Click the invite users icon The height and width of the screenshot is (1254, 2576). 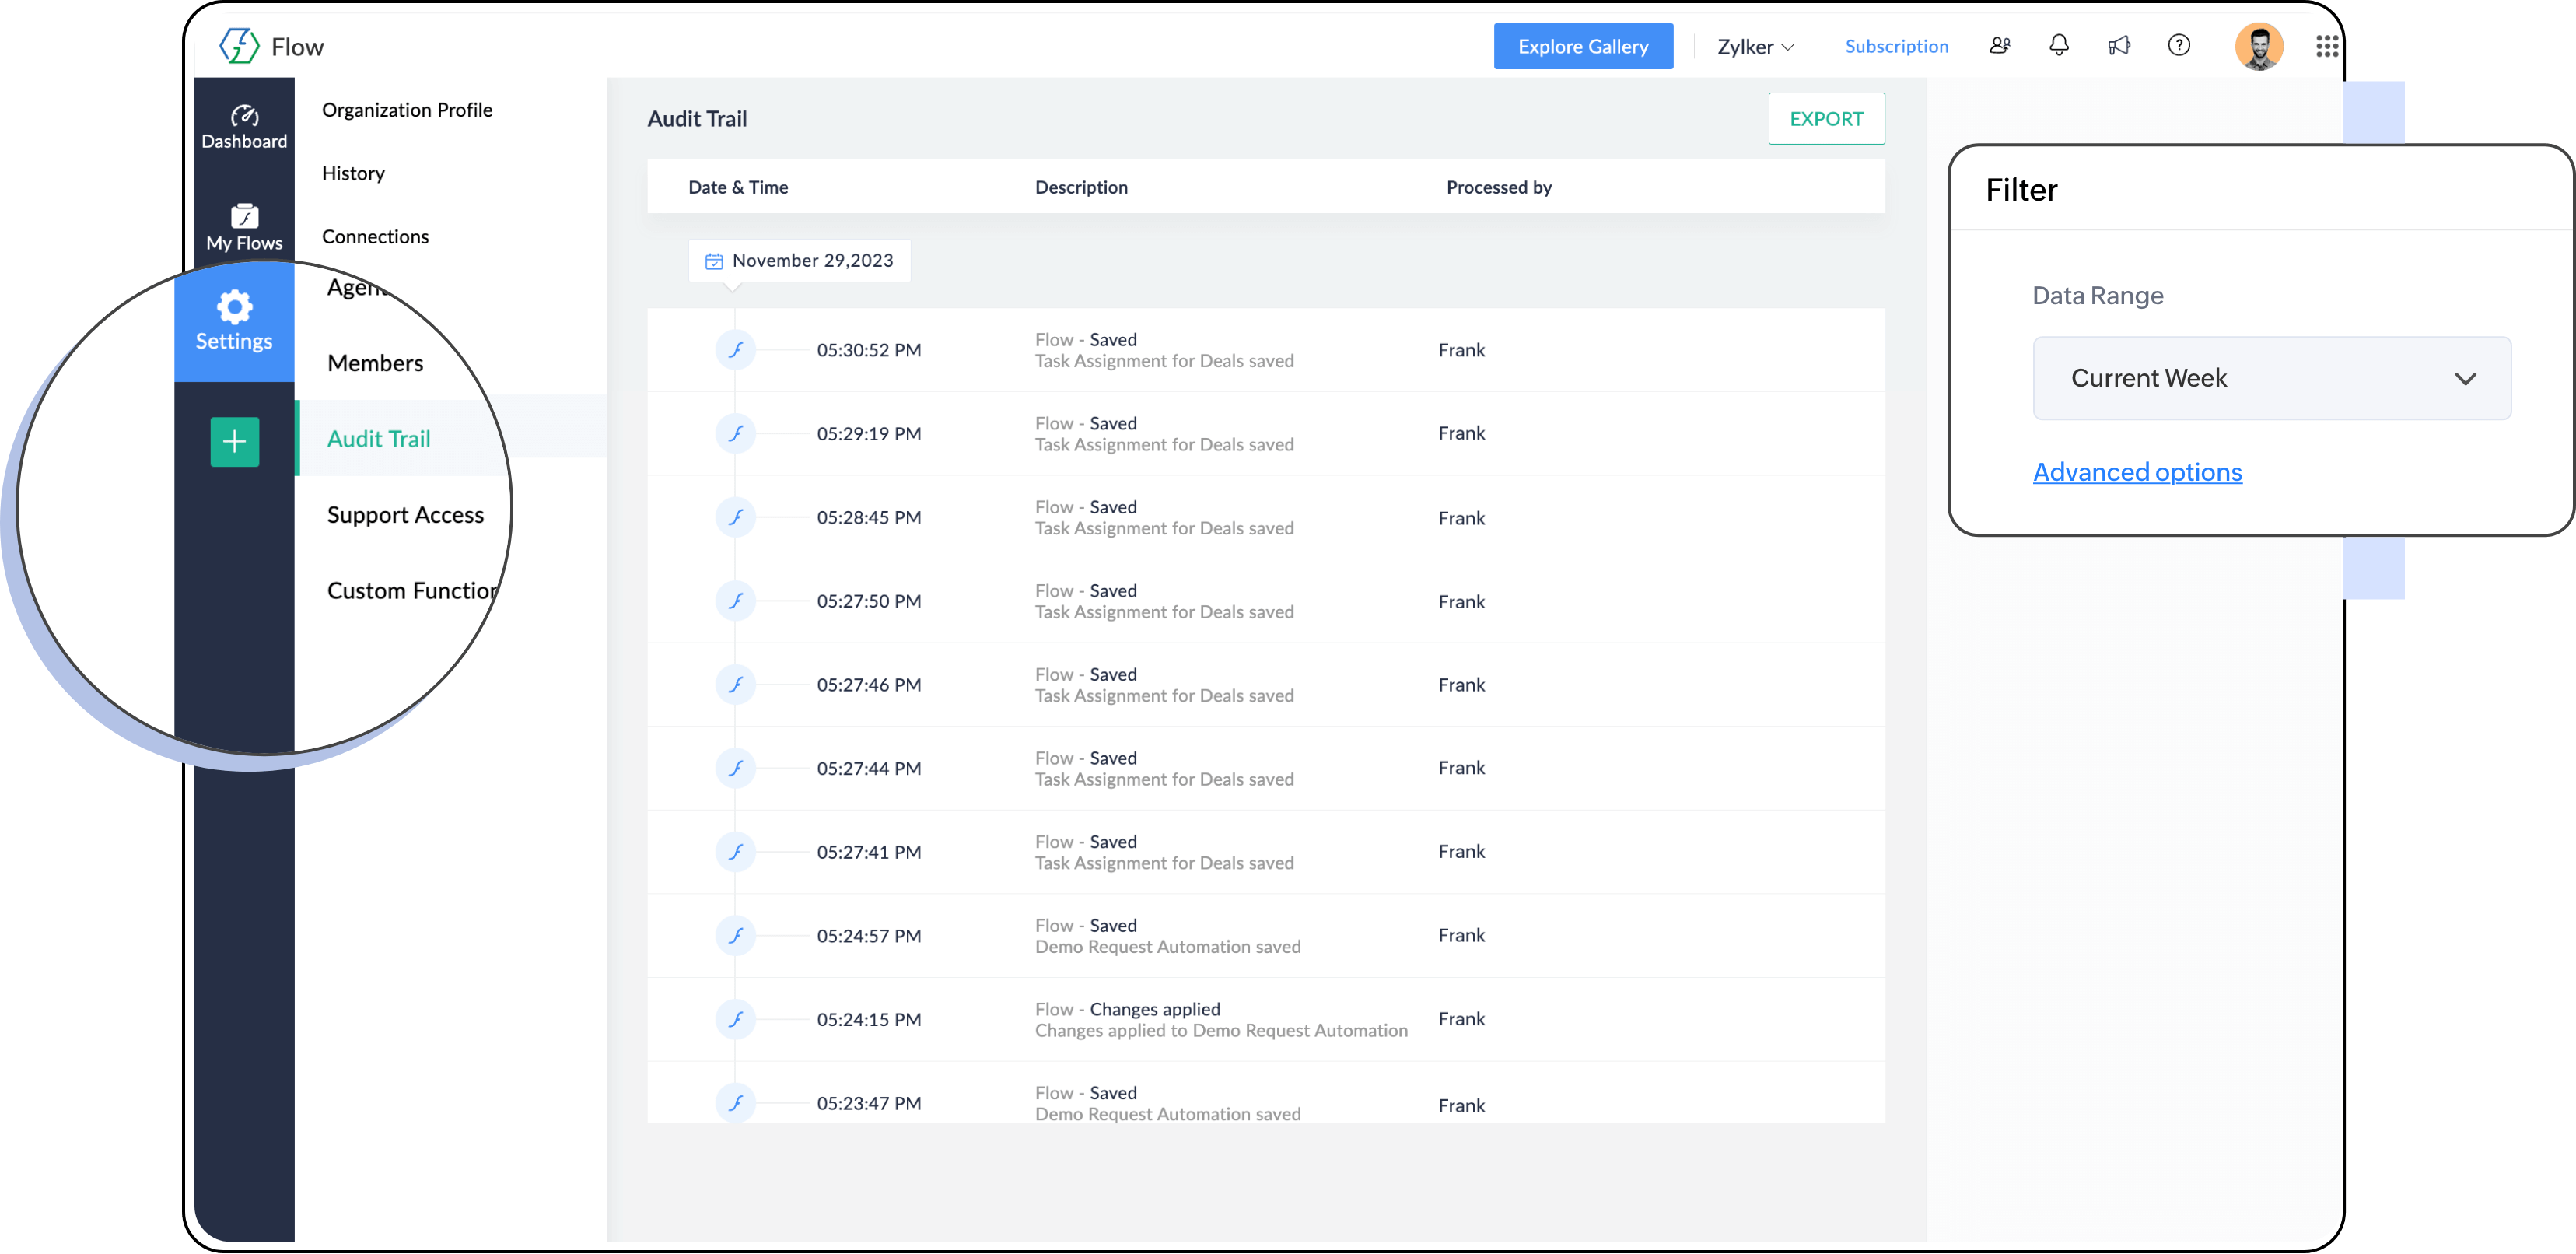click(x=1999, y=46)
